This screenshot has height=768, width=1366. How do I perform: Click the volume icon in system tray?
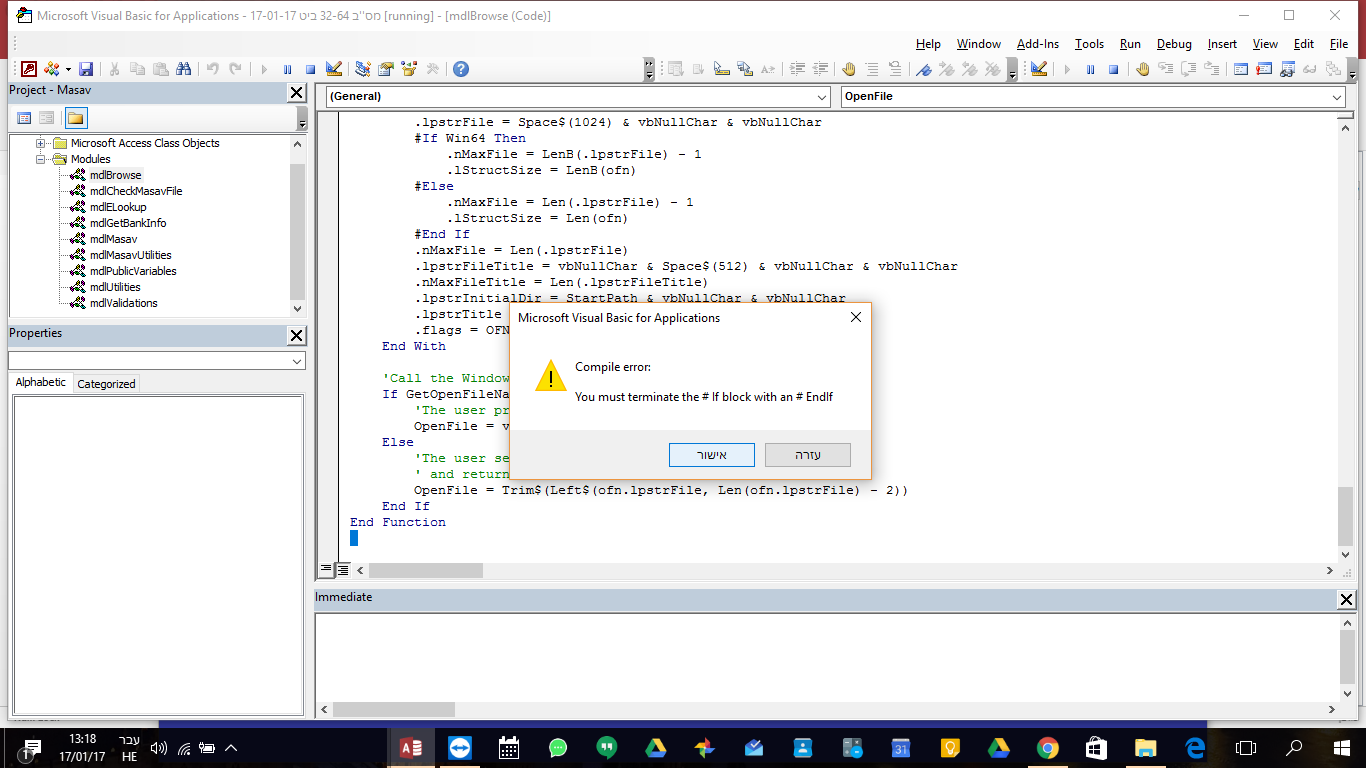pos(157,748)
